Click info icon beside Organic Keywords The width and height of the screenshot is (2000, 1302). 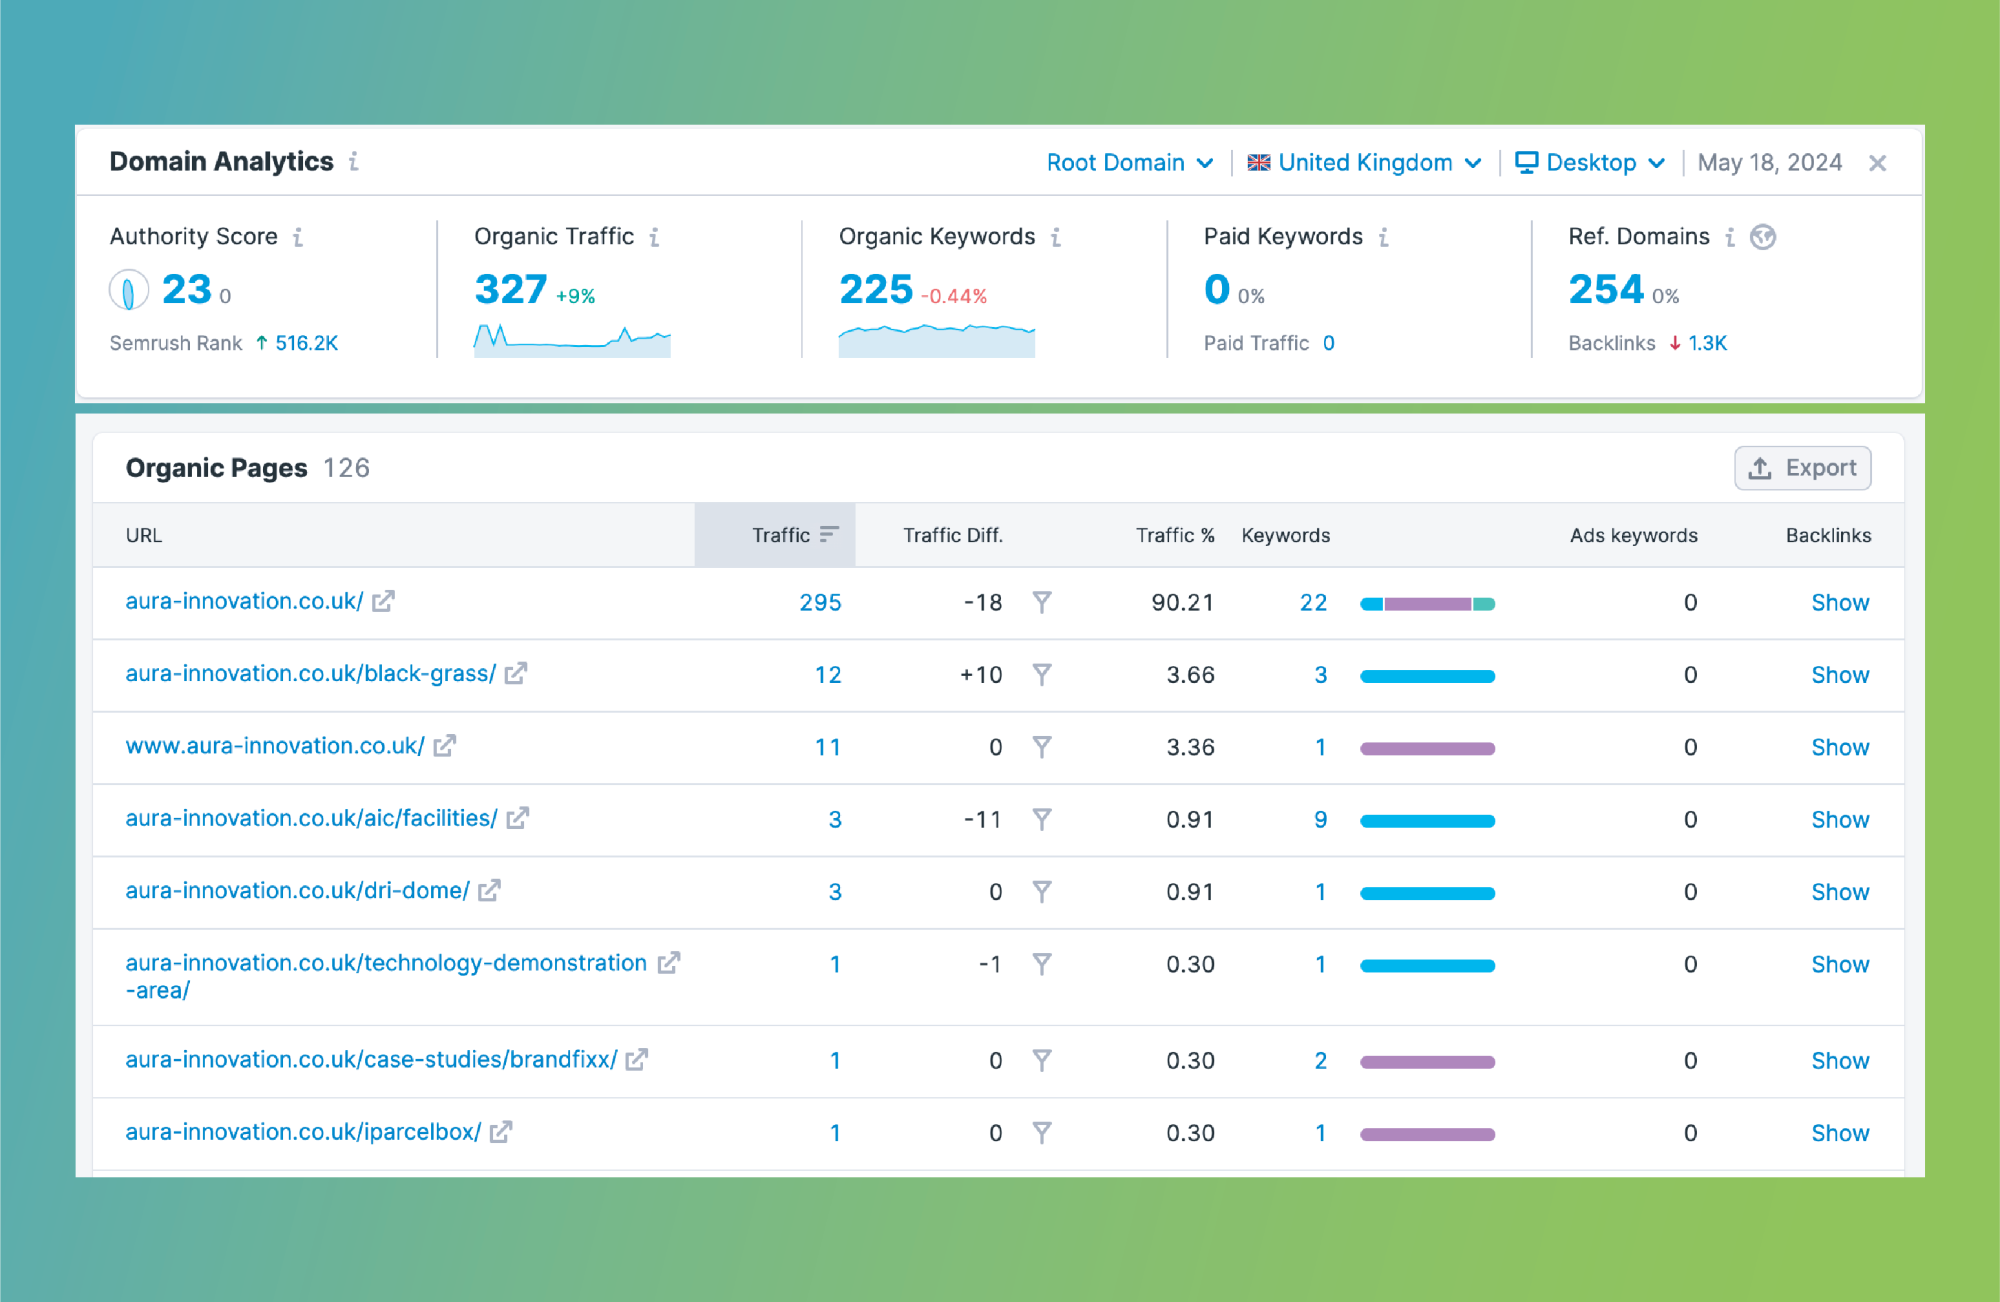tap(1056, 237)
